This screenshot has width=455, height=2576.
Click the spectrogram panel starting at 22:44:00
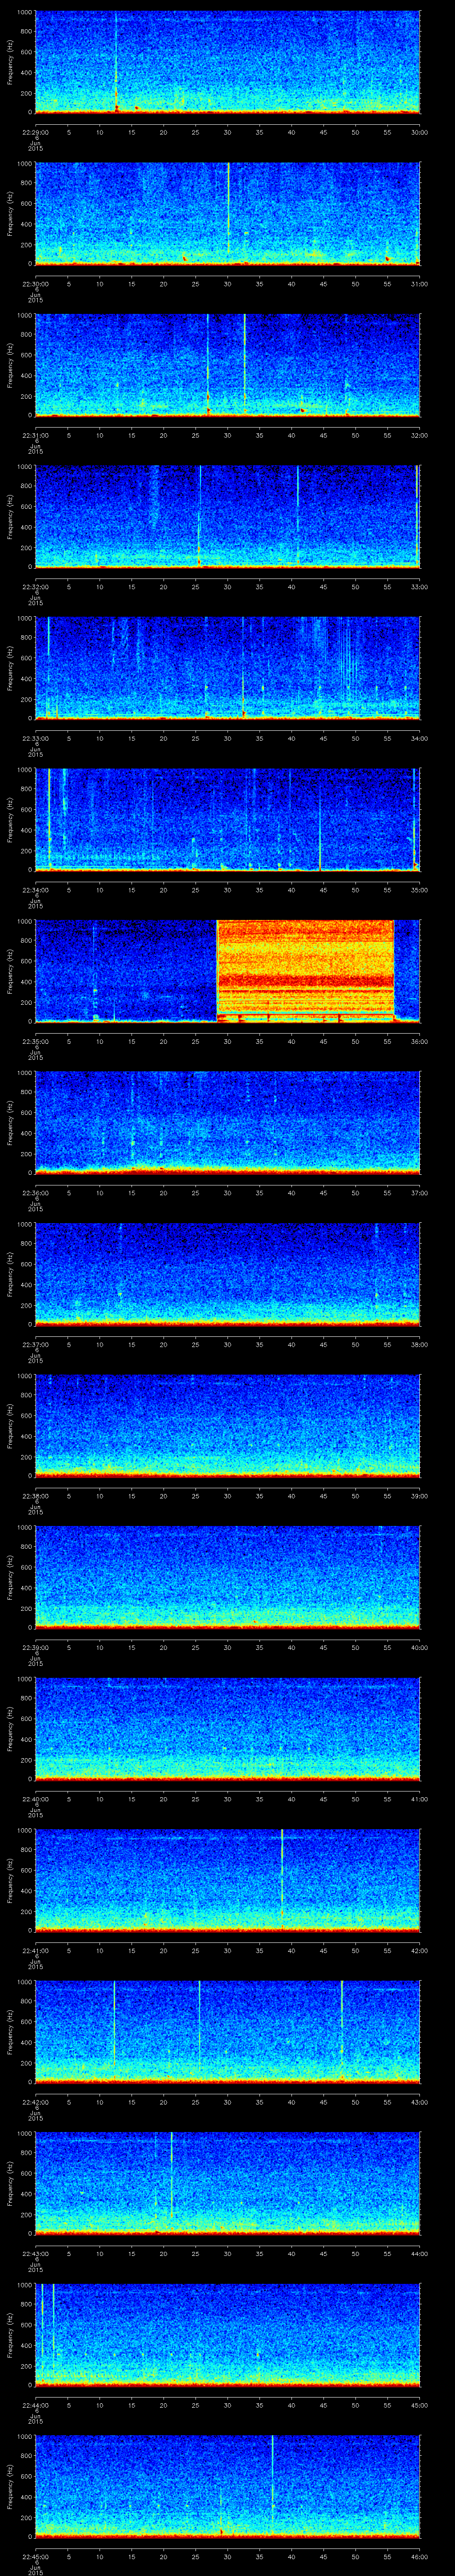point(227,2335)
